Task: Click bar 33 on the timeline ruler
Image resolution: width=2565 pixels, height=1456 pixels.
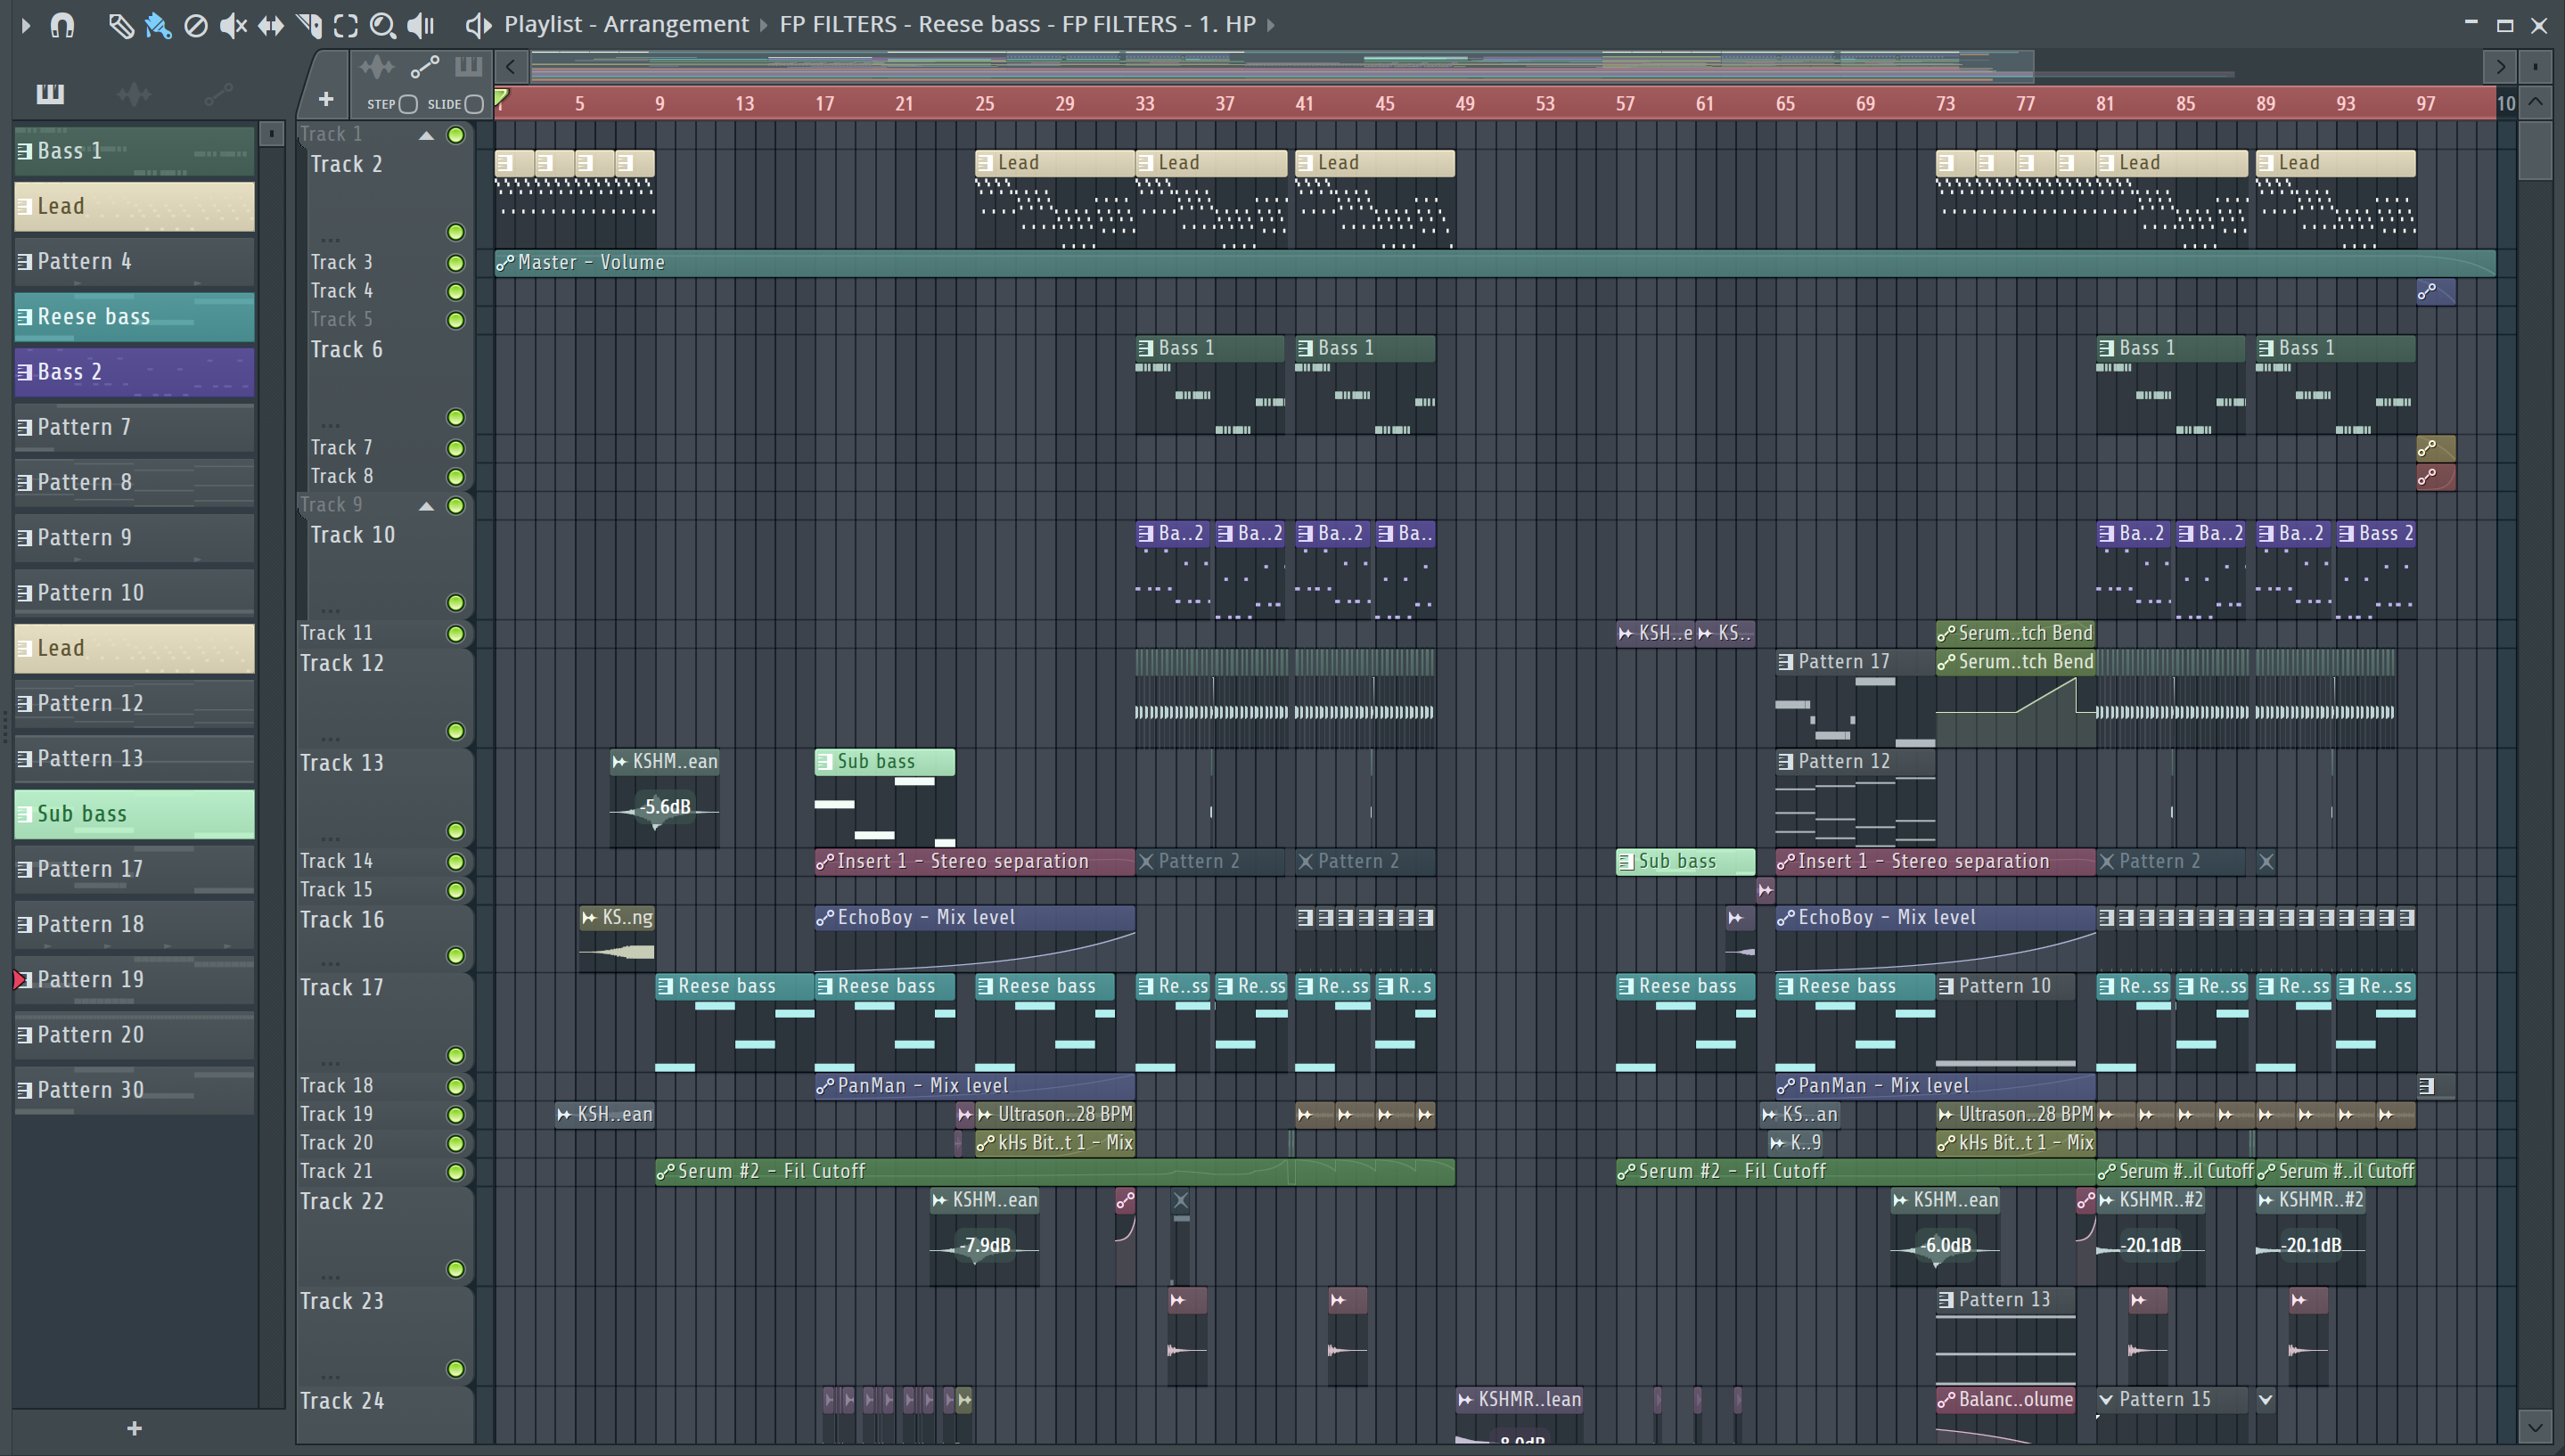Action: point(1144,104)
